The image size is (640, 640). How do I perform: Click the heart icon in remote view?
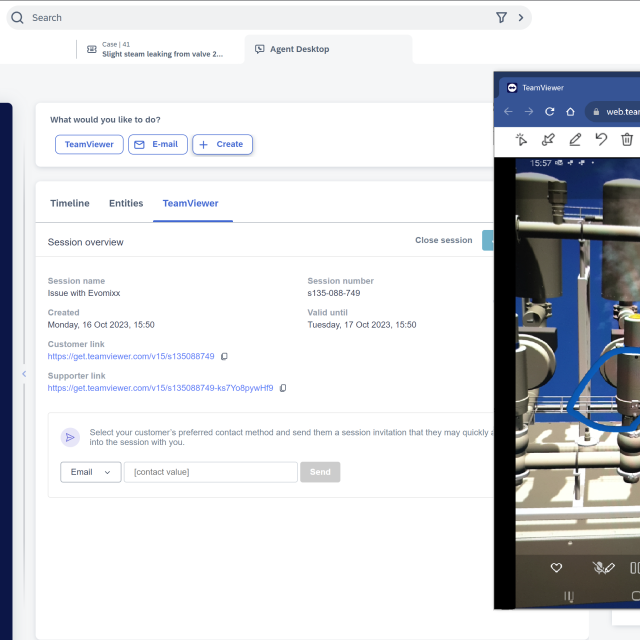click(x=556, y=567)
